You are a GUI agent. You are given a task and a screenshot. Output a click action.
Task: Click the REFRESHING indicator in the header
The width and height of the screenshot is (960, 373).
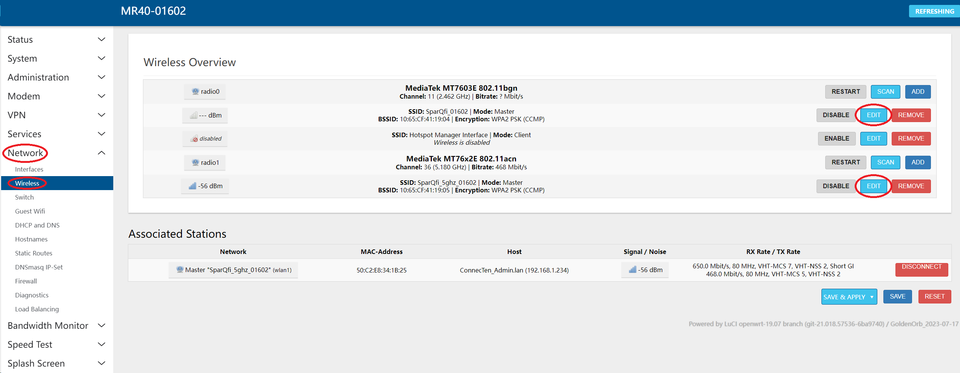934,12
